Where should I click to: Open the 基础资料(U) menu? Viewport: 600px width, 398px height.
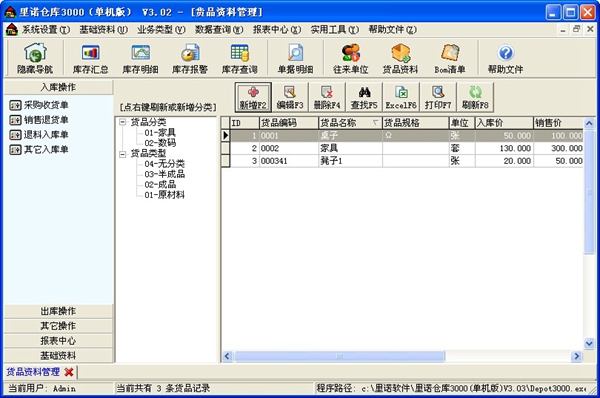click(103, 29)
